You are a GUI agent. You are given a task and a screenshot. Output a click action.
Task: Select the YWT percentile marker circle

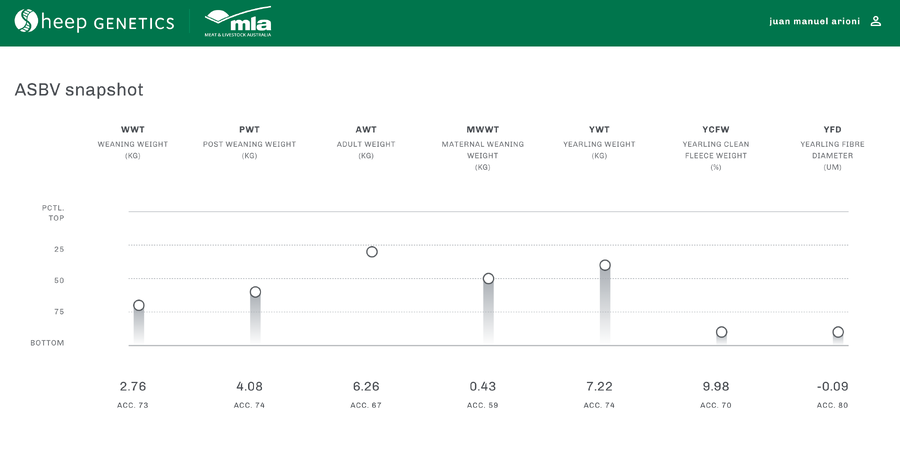point(605,265)
